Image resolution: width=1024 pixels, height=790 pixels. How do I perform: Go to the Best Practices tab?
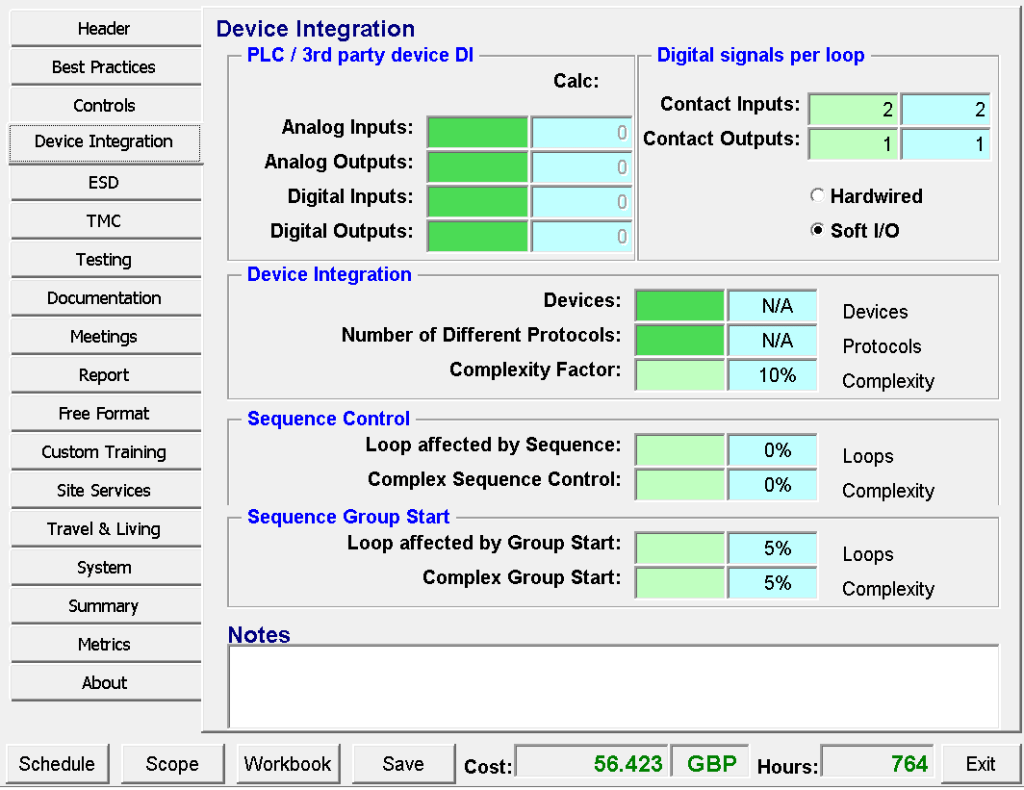[x=104, y=68]
